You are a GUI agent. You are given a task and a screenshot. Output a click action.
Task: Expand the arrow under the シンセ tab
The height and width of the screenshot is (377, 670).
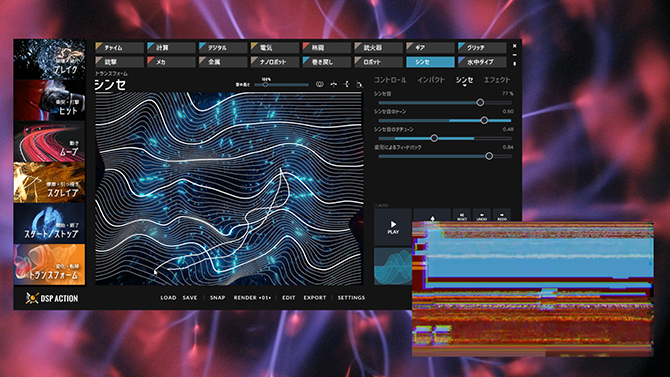pos(464,86)
